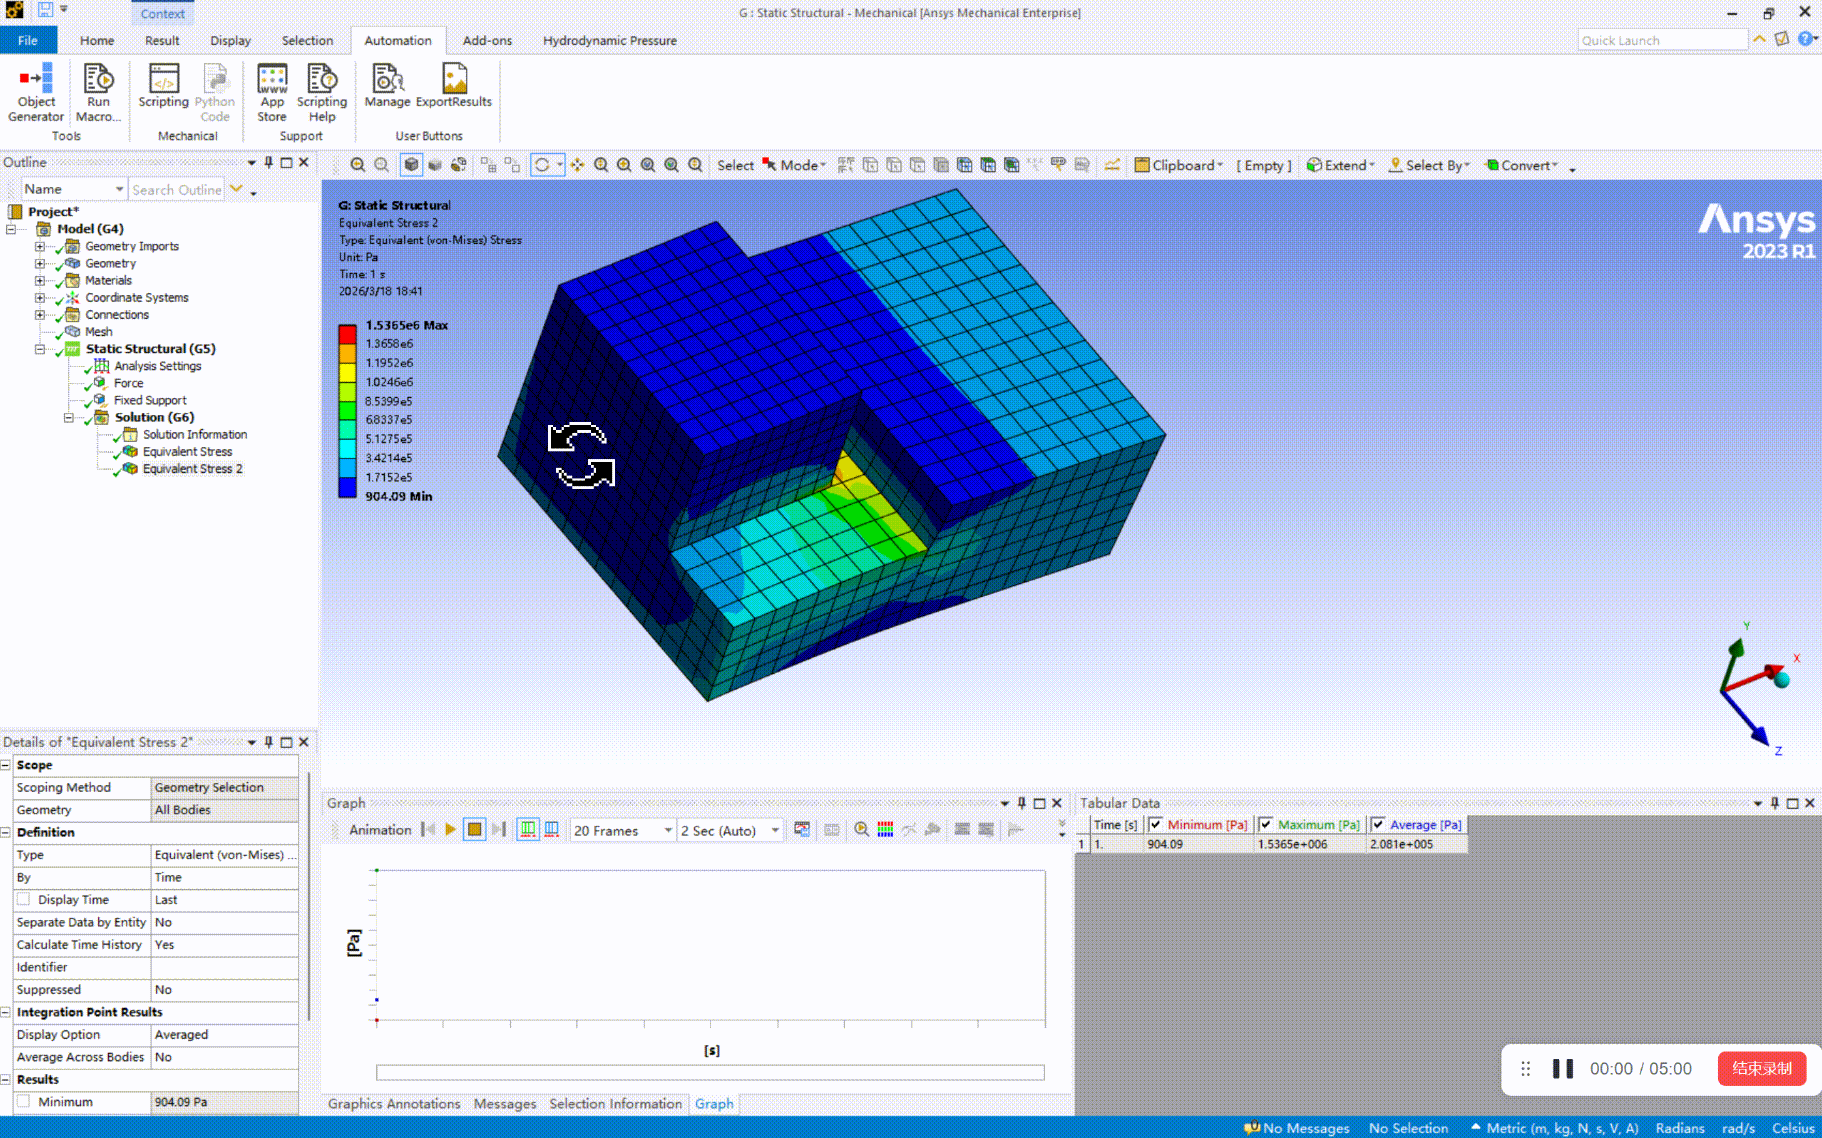
Task: Click the graph zoom magnifier icon
Action: (x=861, y=830)
